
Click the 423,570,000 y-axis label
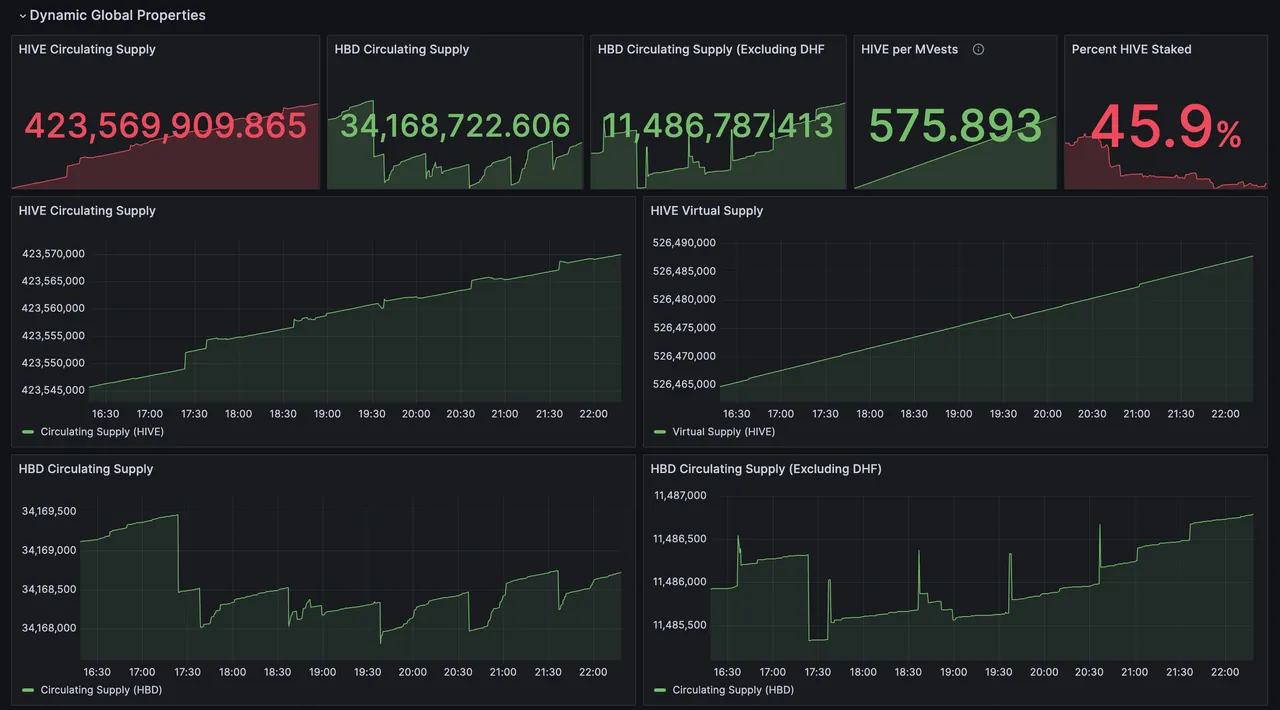point(53,254)
